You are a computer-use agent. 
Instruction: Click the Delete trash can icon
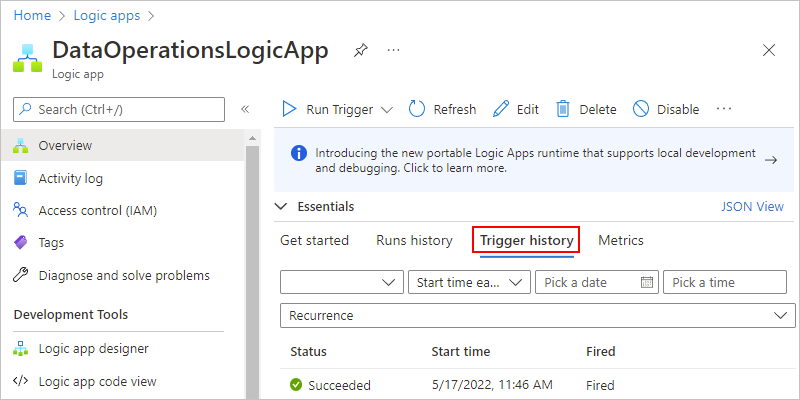(563, 109)
